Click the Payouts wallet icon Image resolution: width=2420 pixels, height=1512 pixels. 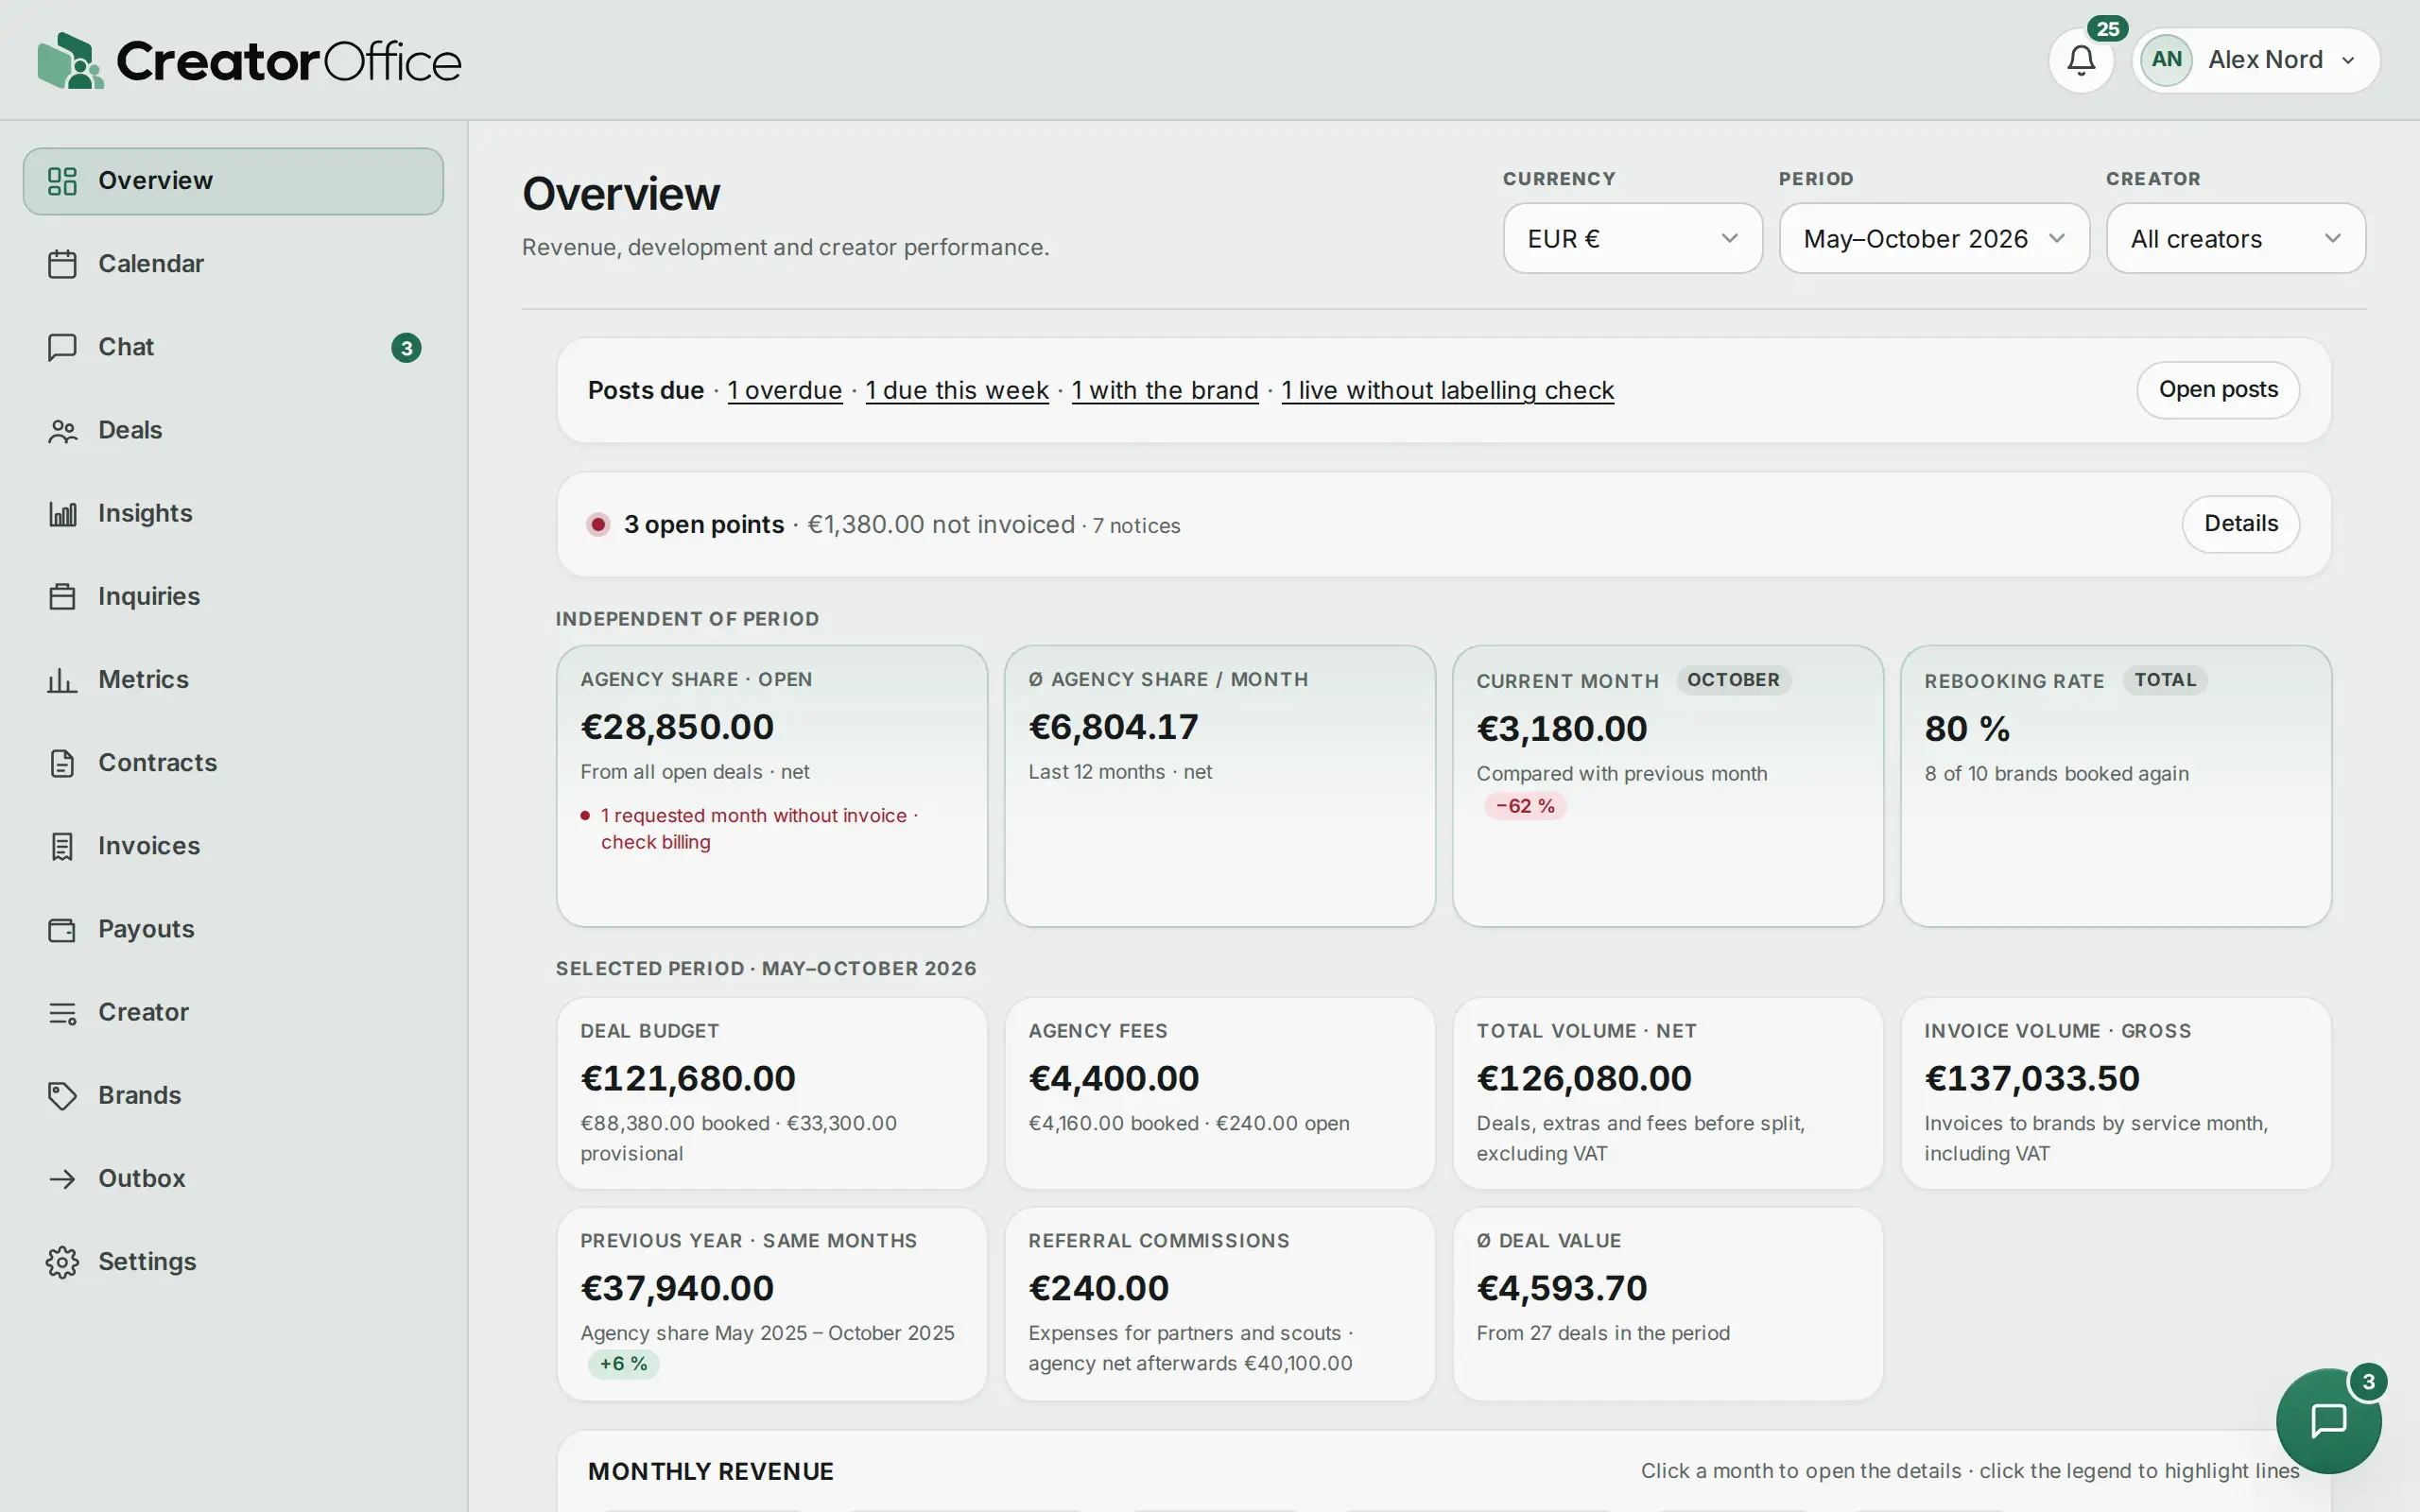62,929
